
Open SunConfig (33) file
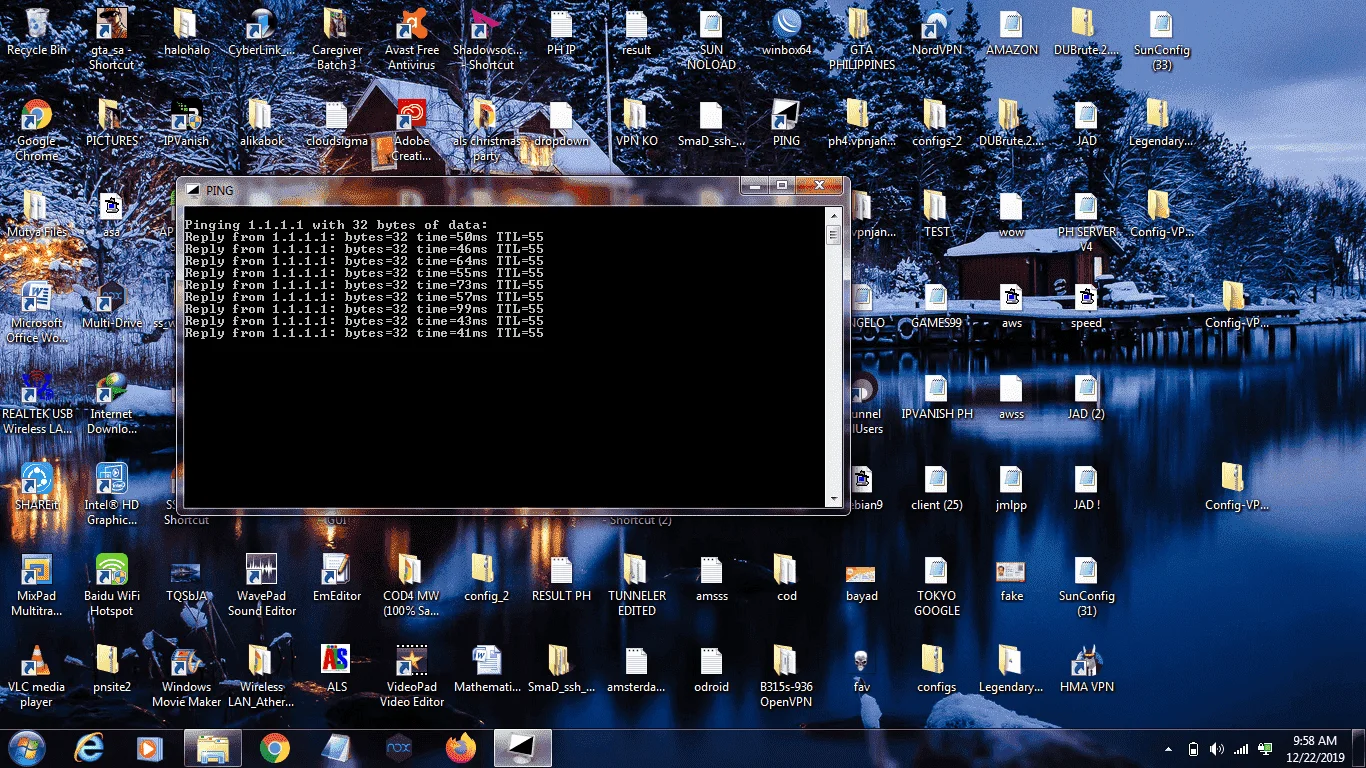point(1161,40)
